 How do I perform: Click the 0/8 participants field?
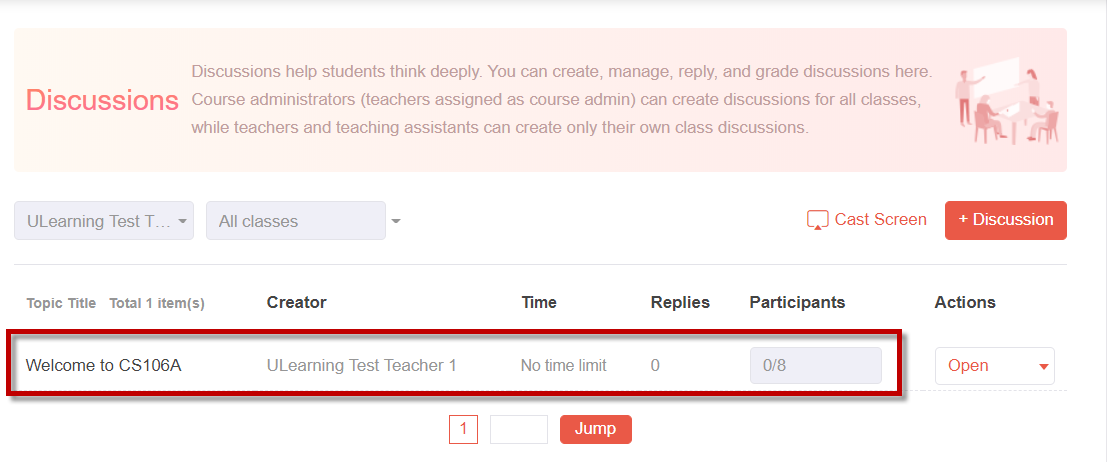tap(815, 365)
